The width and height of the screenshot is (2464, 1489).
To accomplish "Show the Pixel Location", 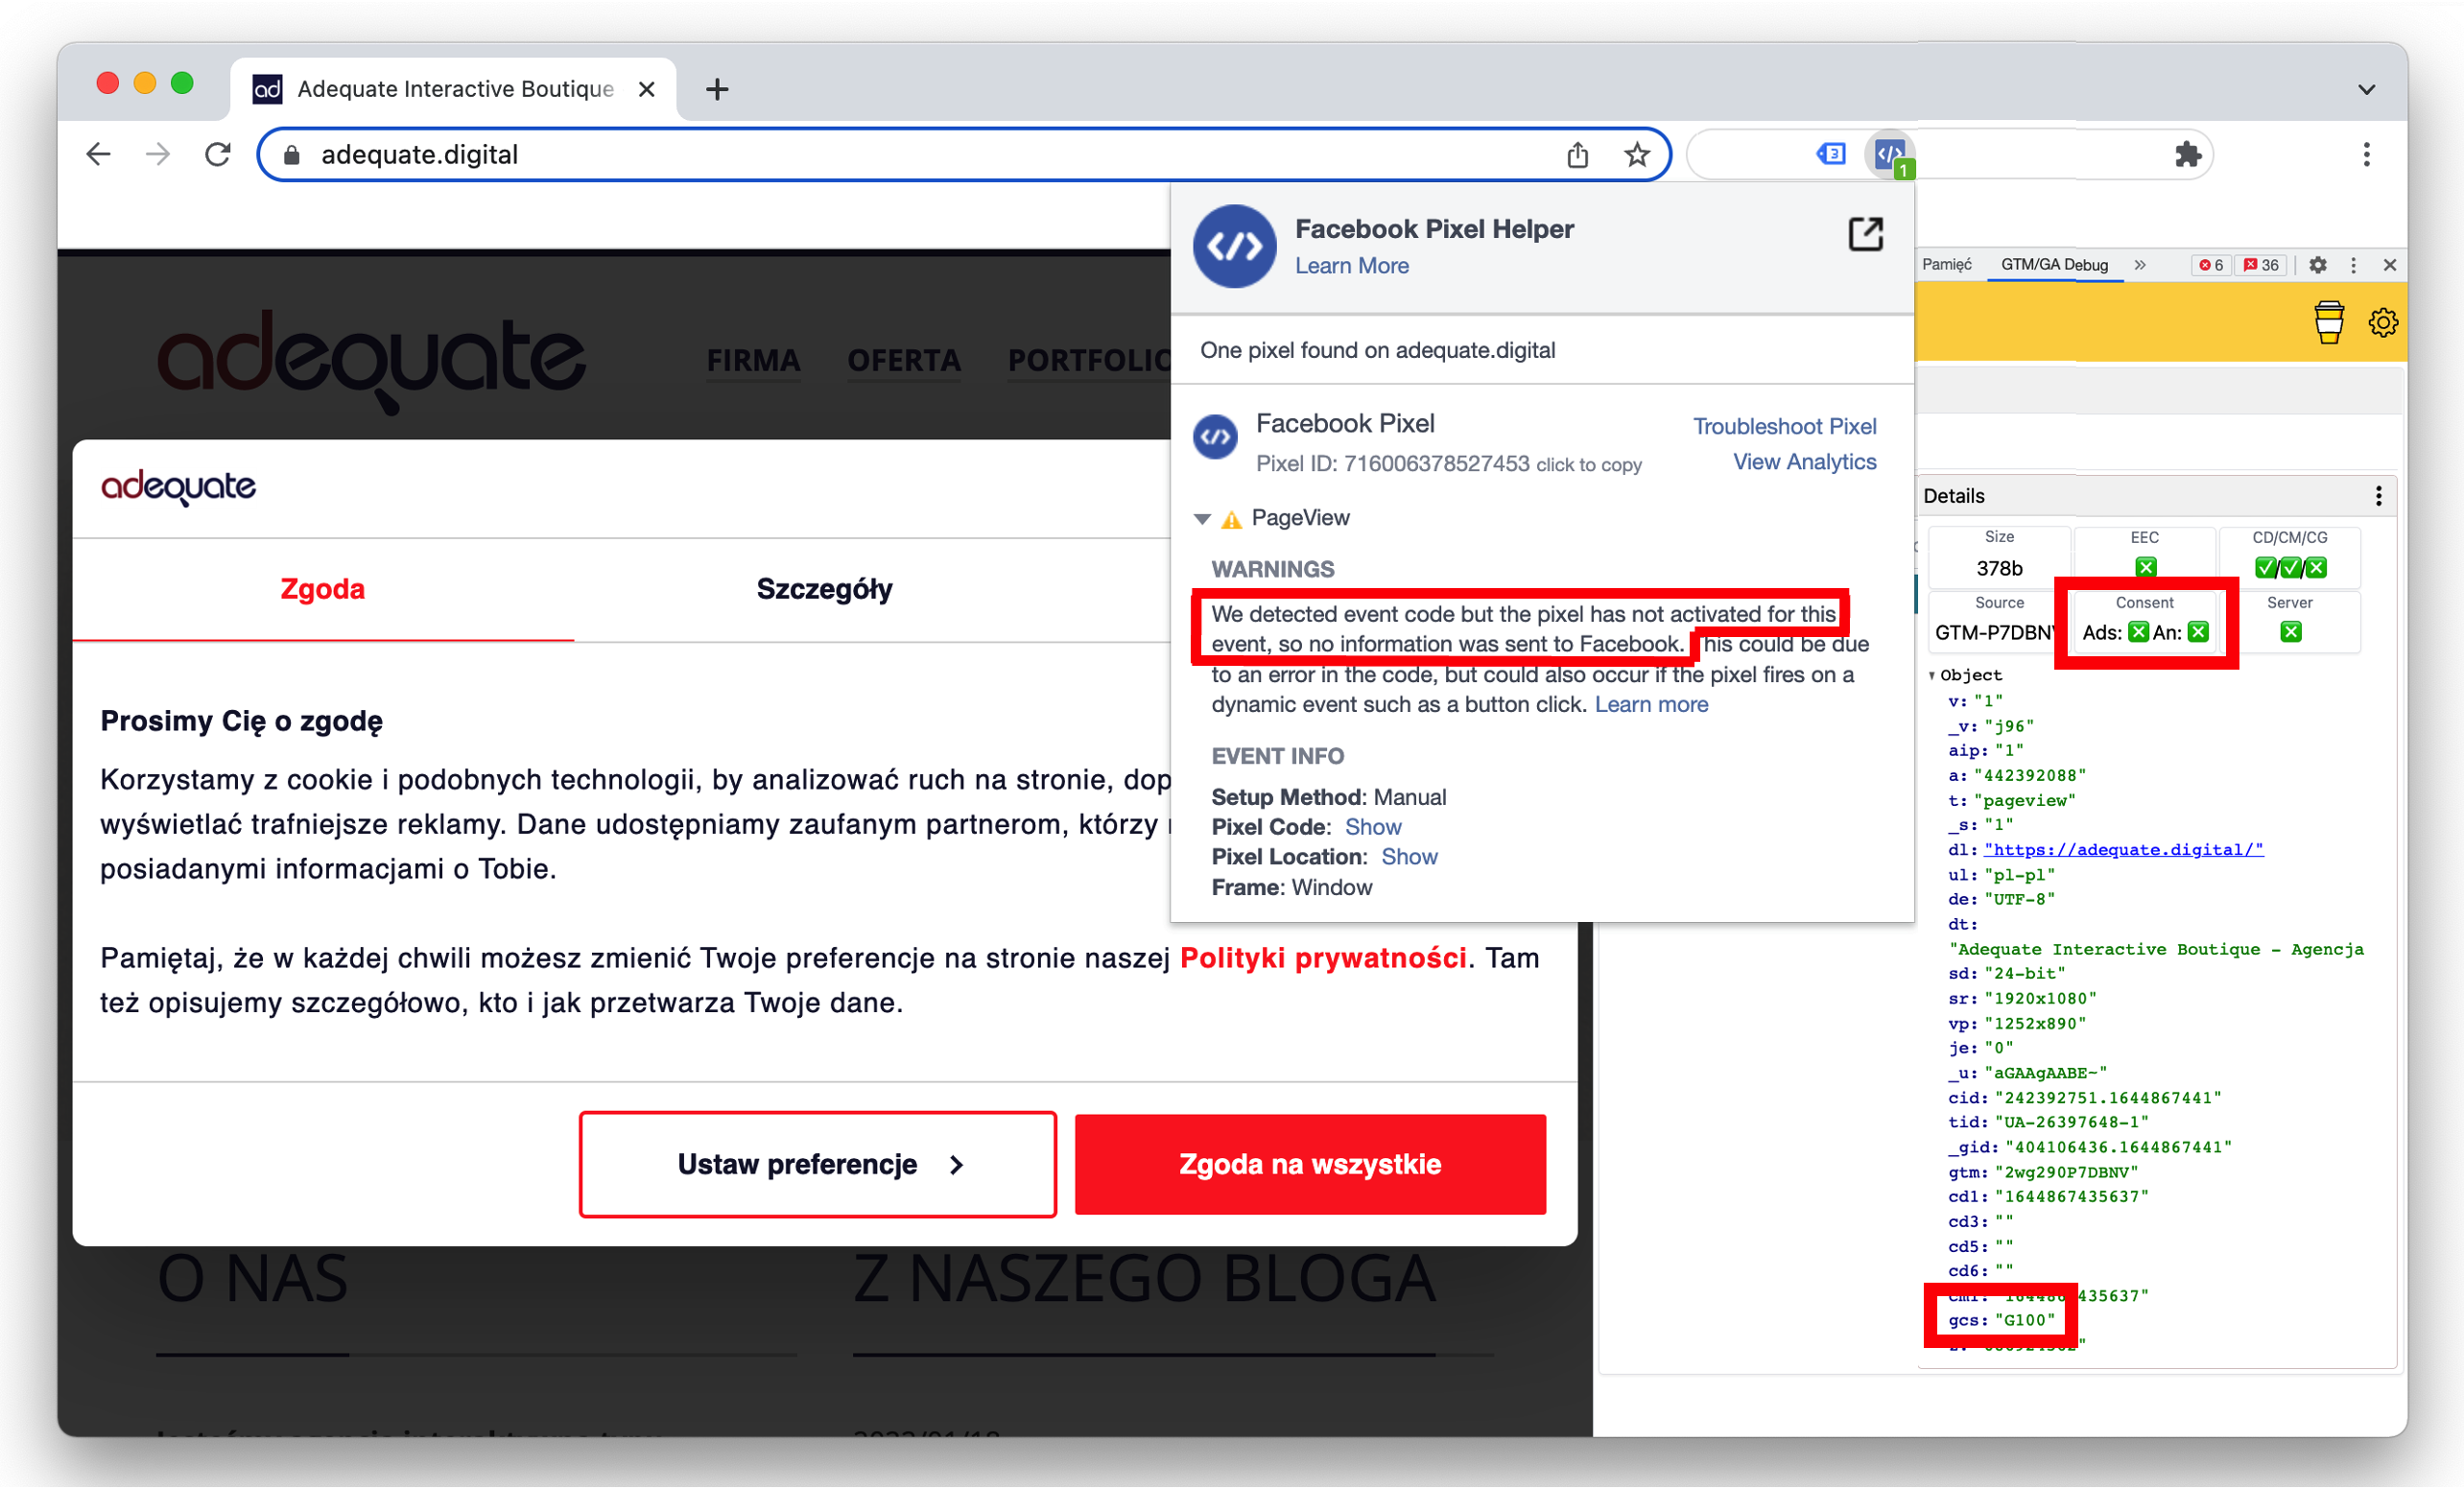I will pos(1409,858).
